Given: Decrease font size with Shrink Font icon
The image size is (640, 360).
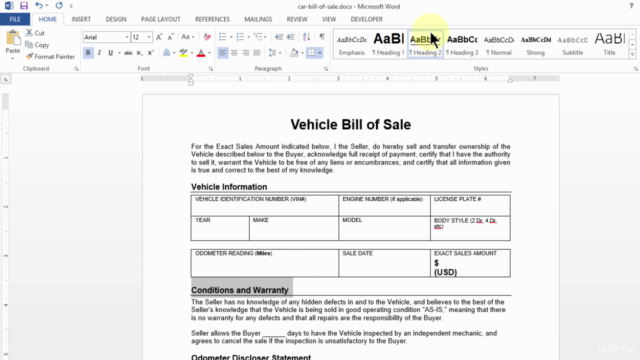Looking at the screenshot, I should coord(171,37).
